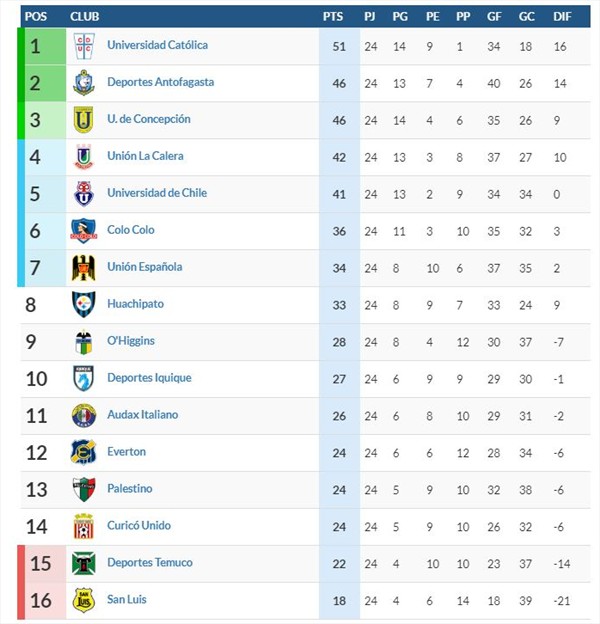Click the POS column header

(36, 17)
